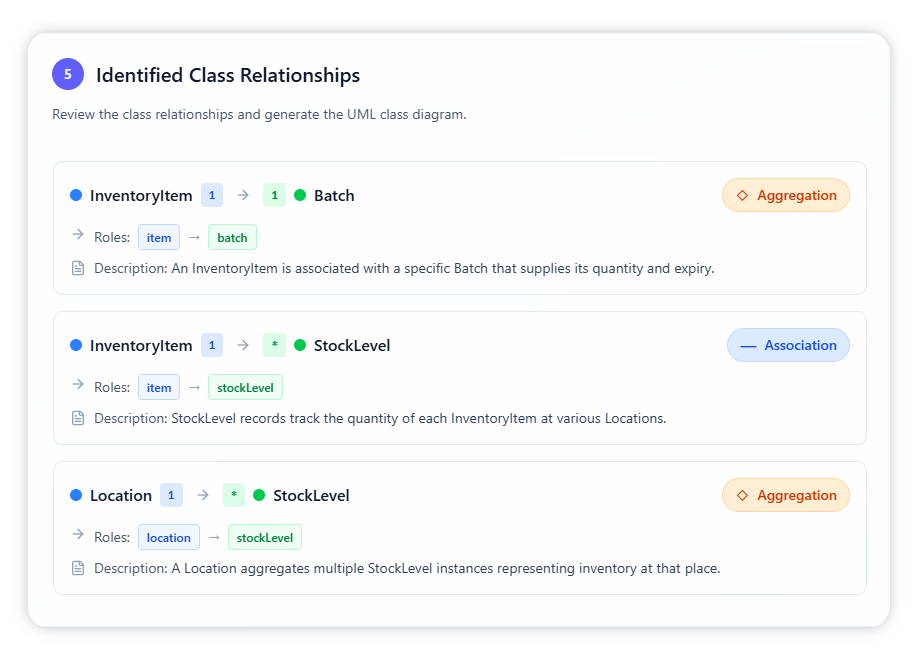
Task: Click the Association relationship badge
Action: pyautogui.click(x=788, y=345)
